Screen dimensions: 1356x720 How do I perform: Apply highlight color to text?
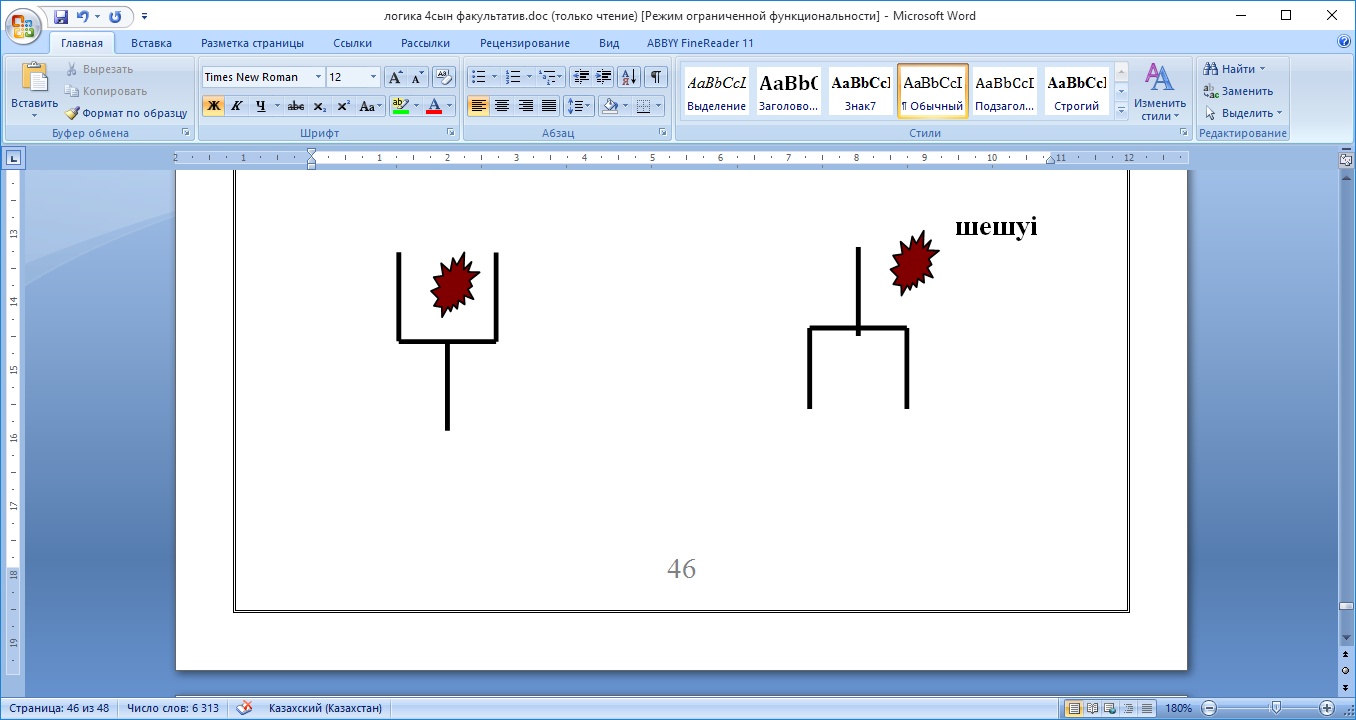coord(400,106)
